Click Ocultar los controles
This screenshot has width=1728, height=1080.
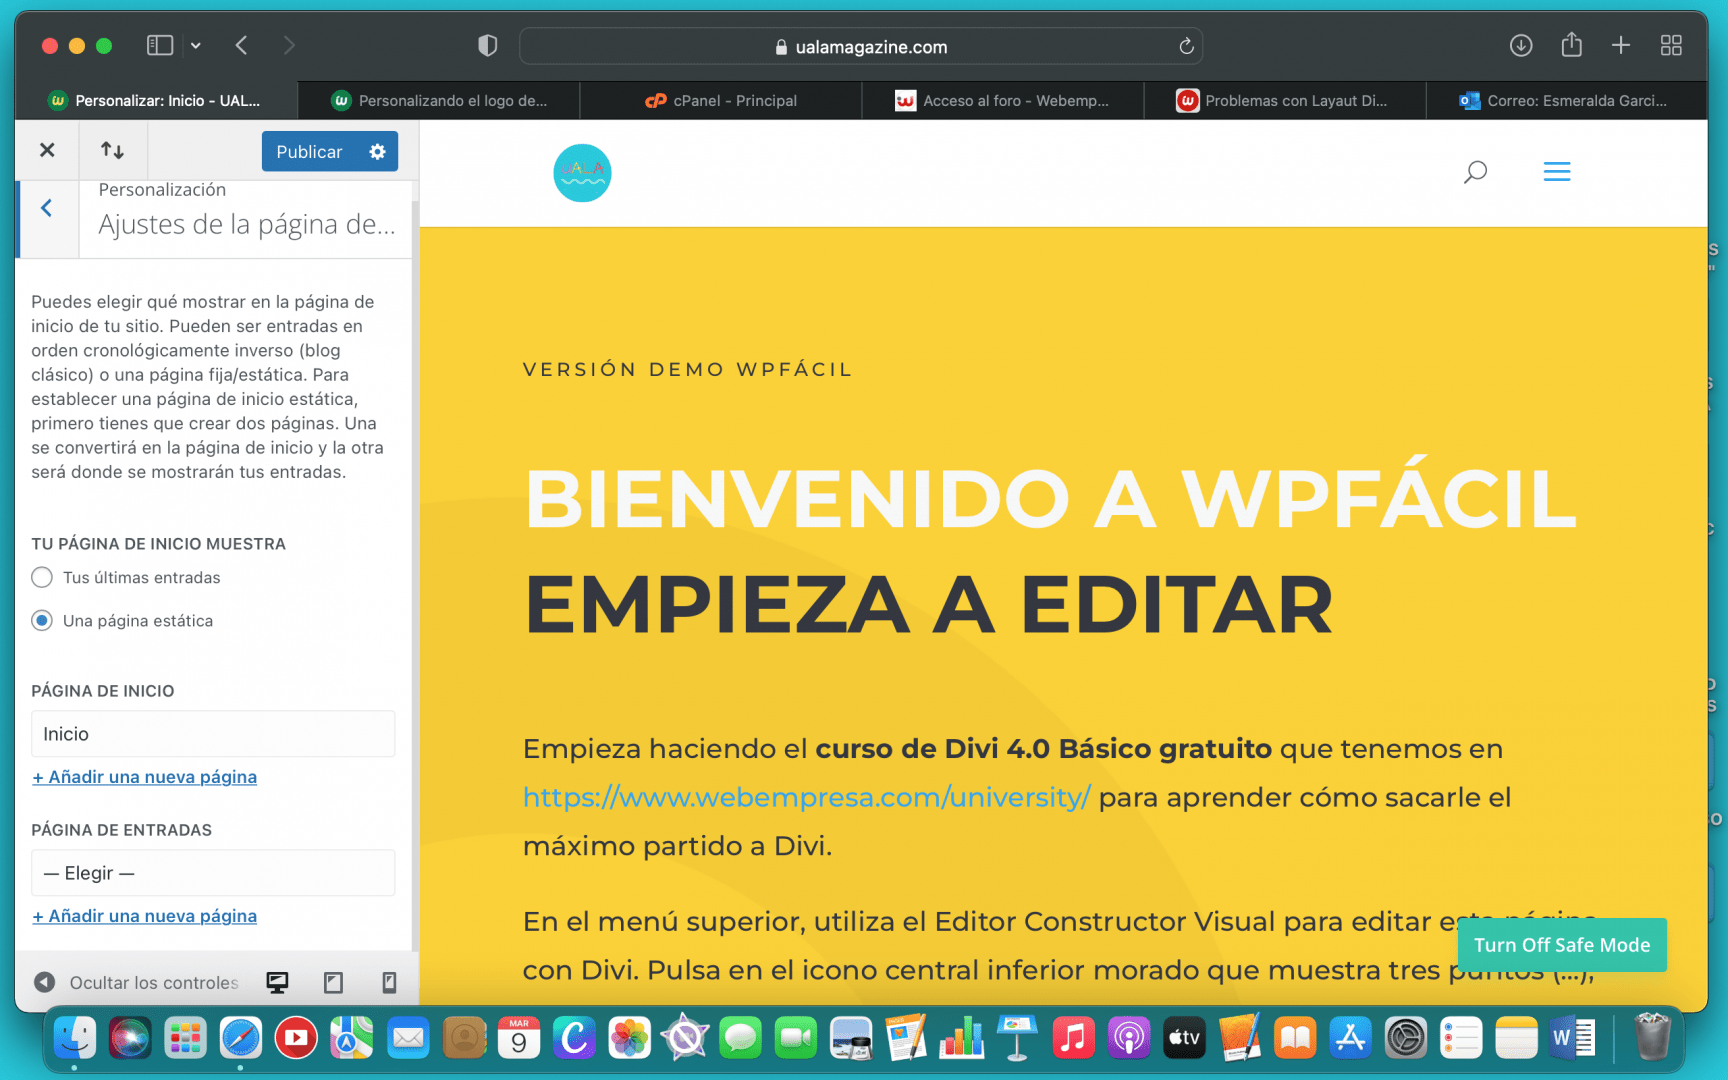point(136,982)
